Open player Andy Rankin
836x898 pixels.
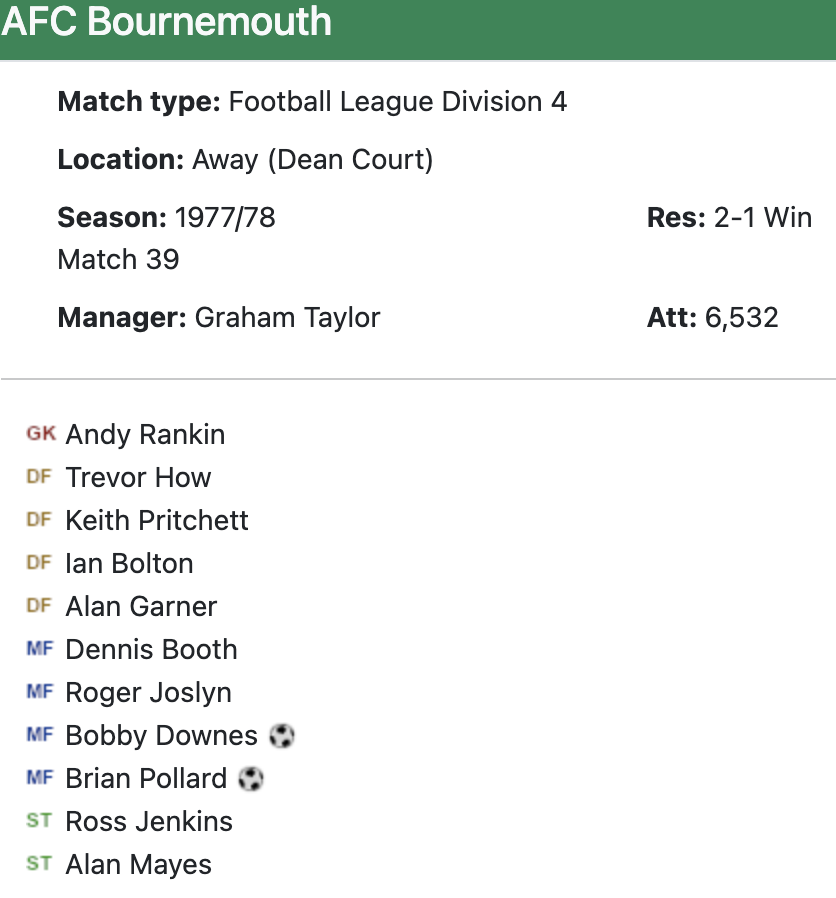click(x=145, y=435)
